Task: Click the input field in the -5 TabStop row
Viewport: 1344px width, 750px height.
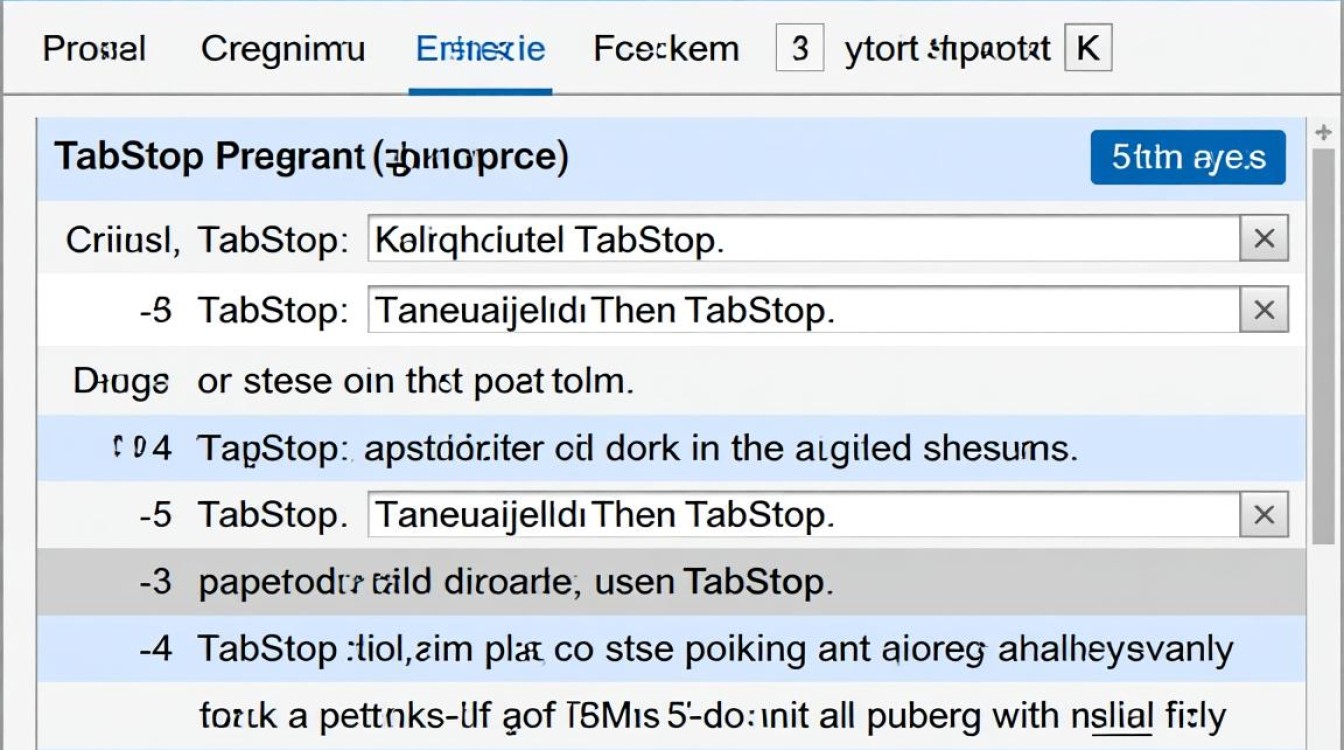Action: point(803,515)
